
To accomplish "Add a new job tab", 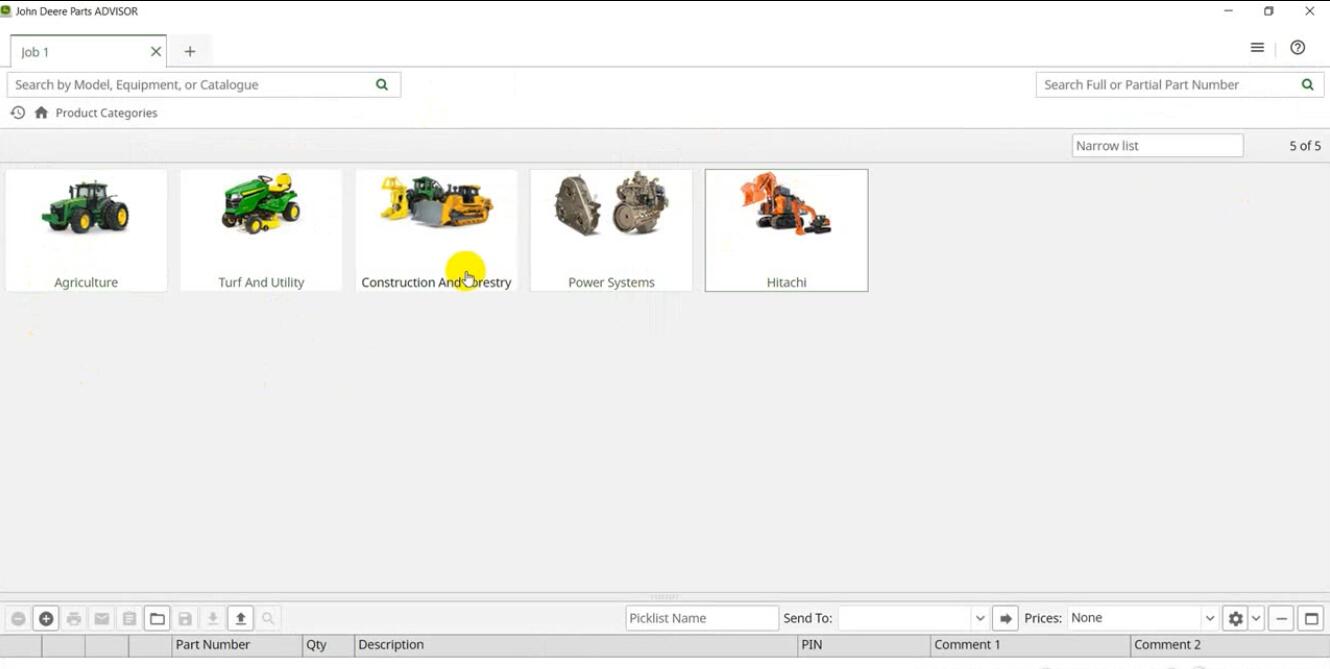I will [x=190, y=52].
